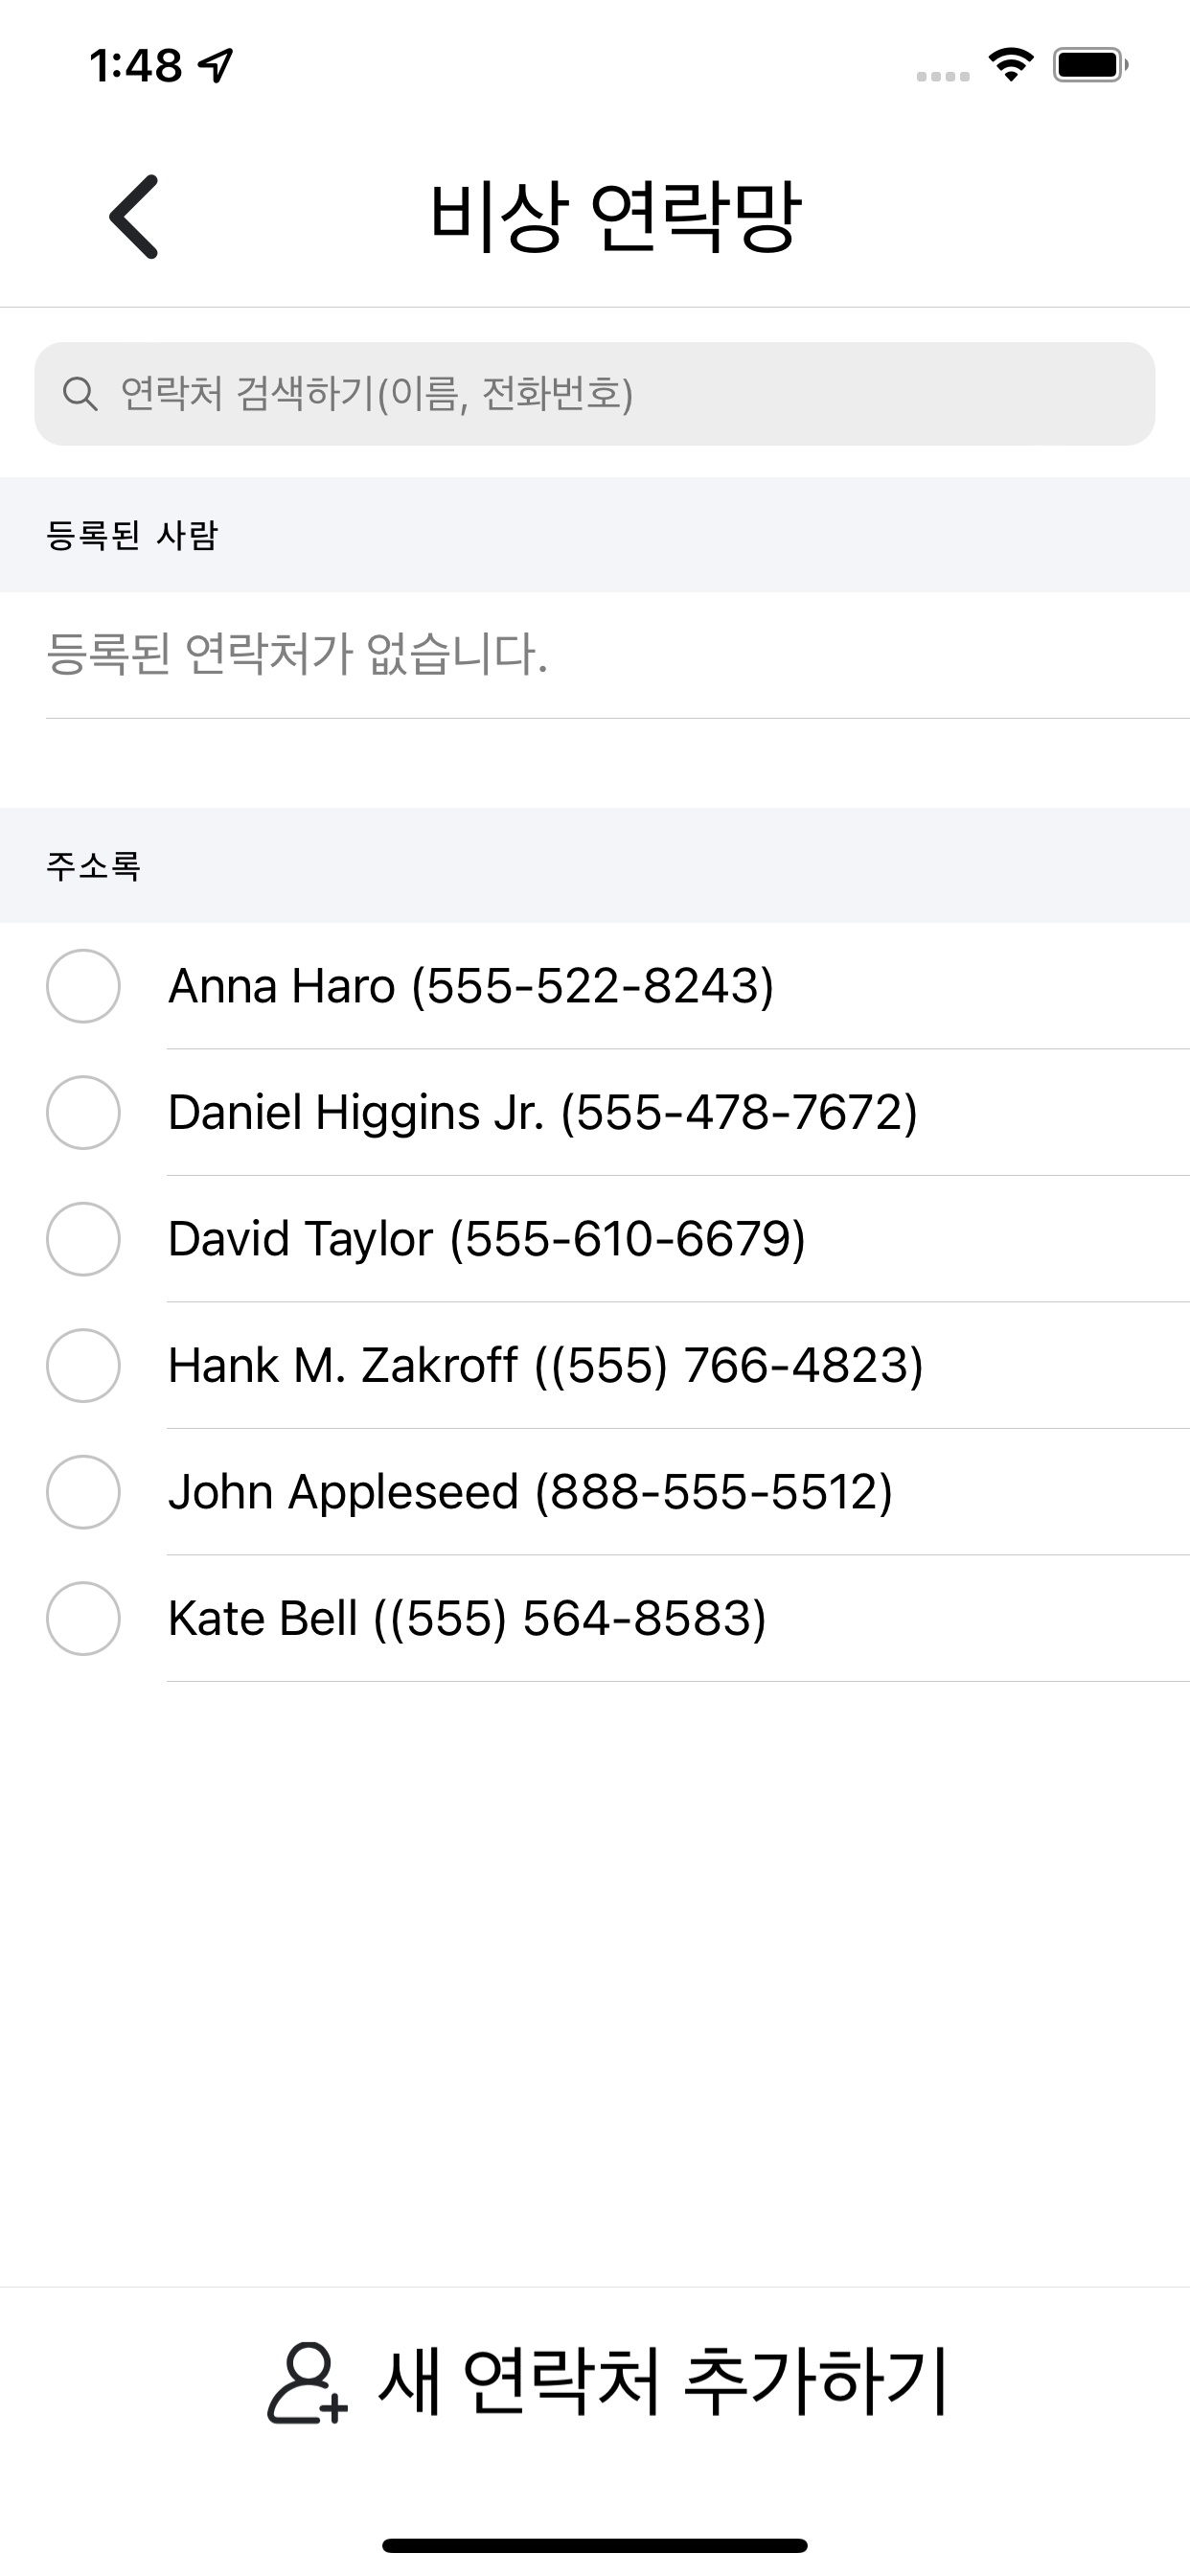Screen dimensions: 1190x2576
Task: Select Hank M. Zakroff radio circle
Action: [x=83, y=1365]
